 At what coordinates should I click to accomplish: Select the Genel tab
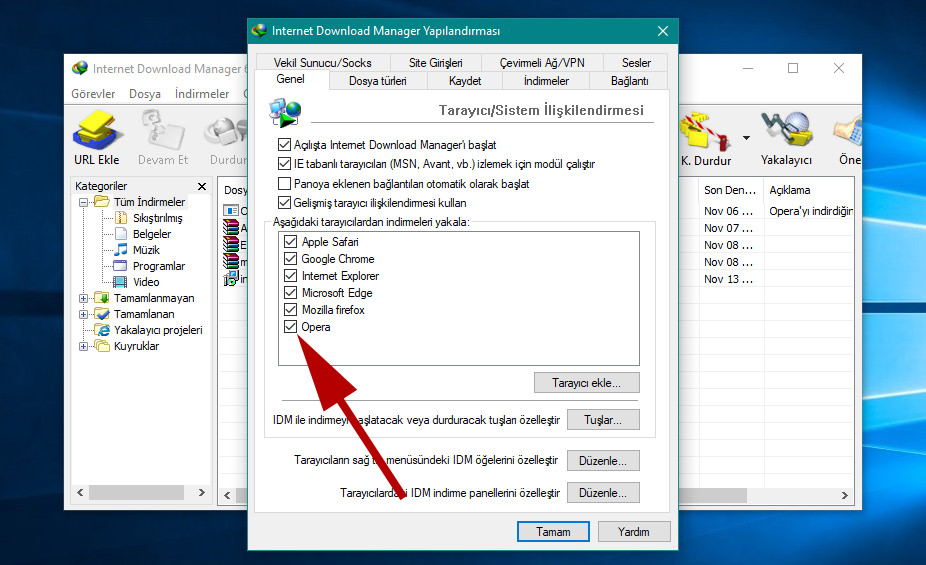291,80
